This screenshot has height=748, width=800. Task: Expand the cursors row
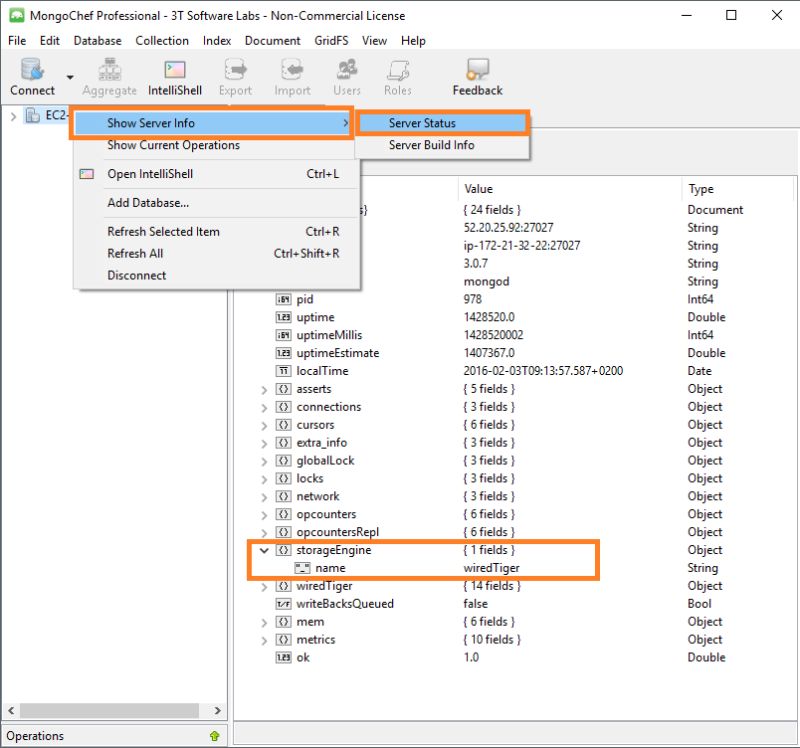[x=264, y=426]
